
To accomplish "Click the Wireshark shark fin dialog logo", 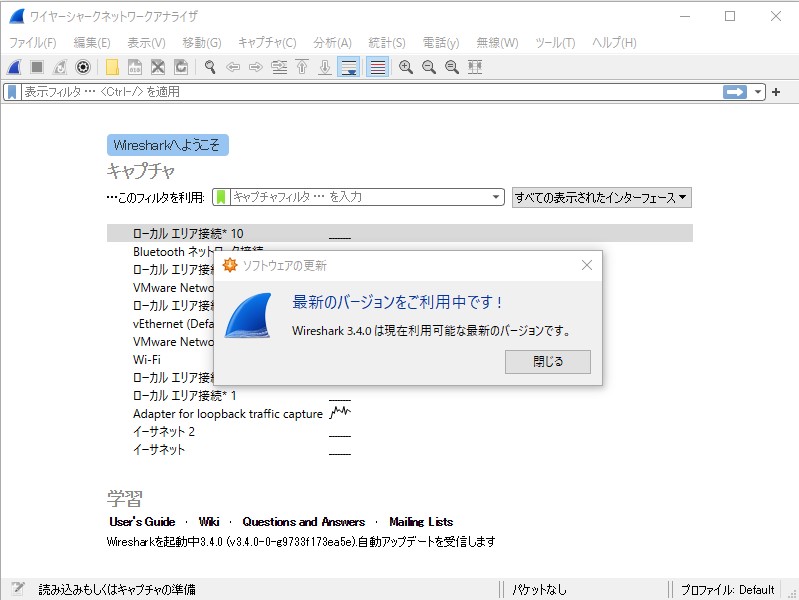I will (248, 316).
